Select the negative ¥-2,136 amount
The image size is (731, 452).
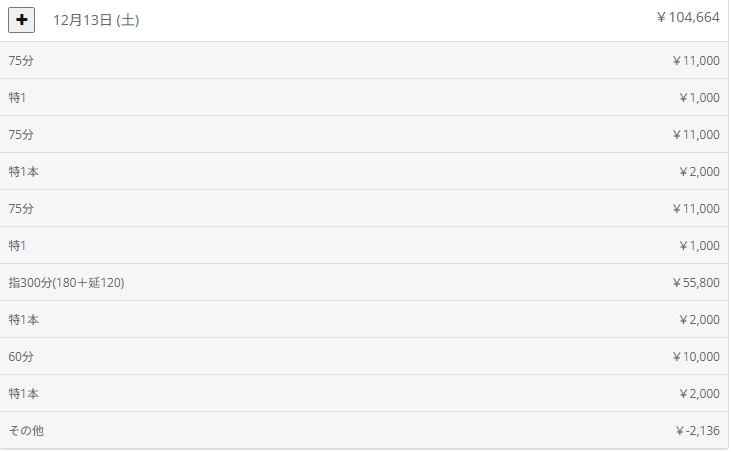coord(697,431)
